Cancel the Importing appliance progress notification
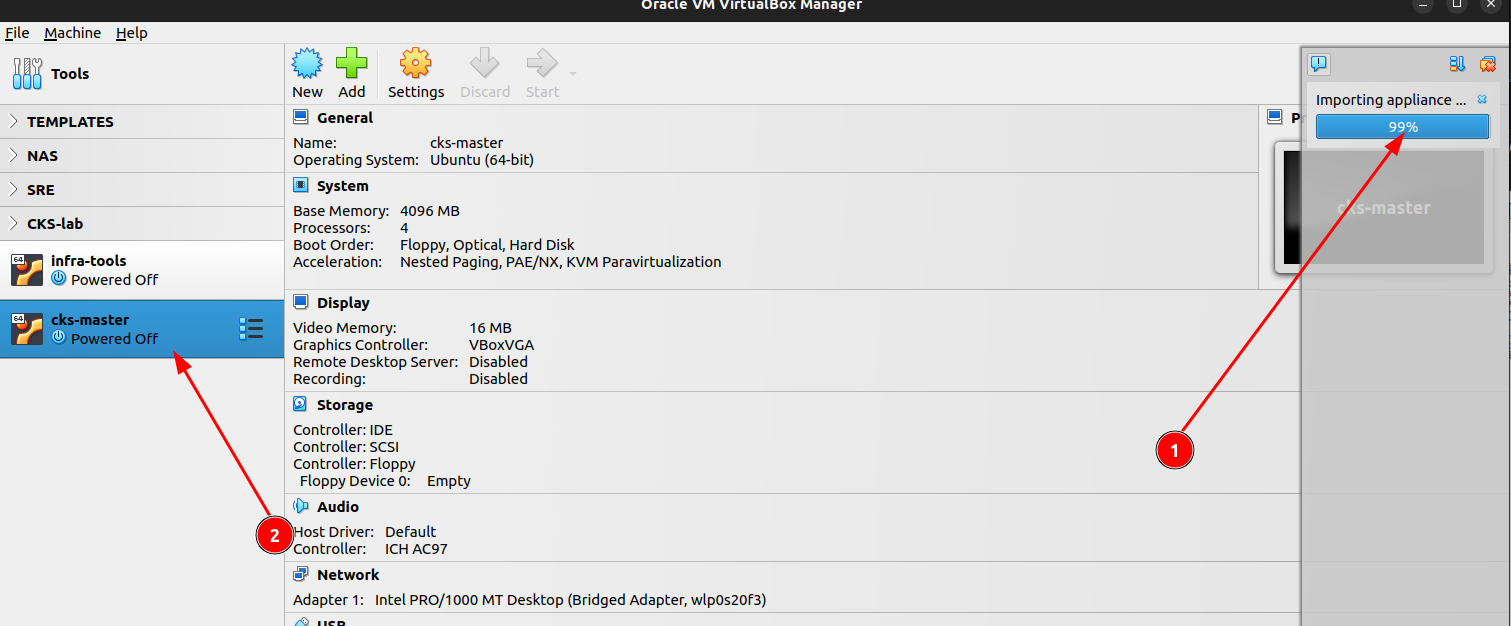 [1482, 99]
